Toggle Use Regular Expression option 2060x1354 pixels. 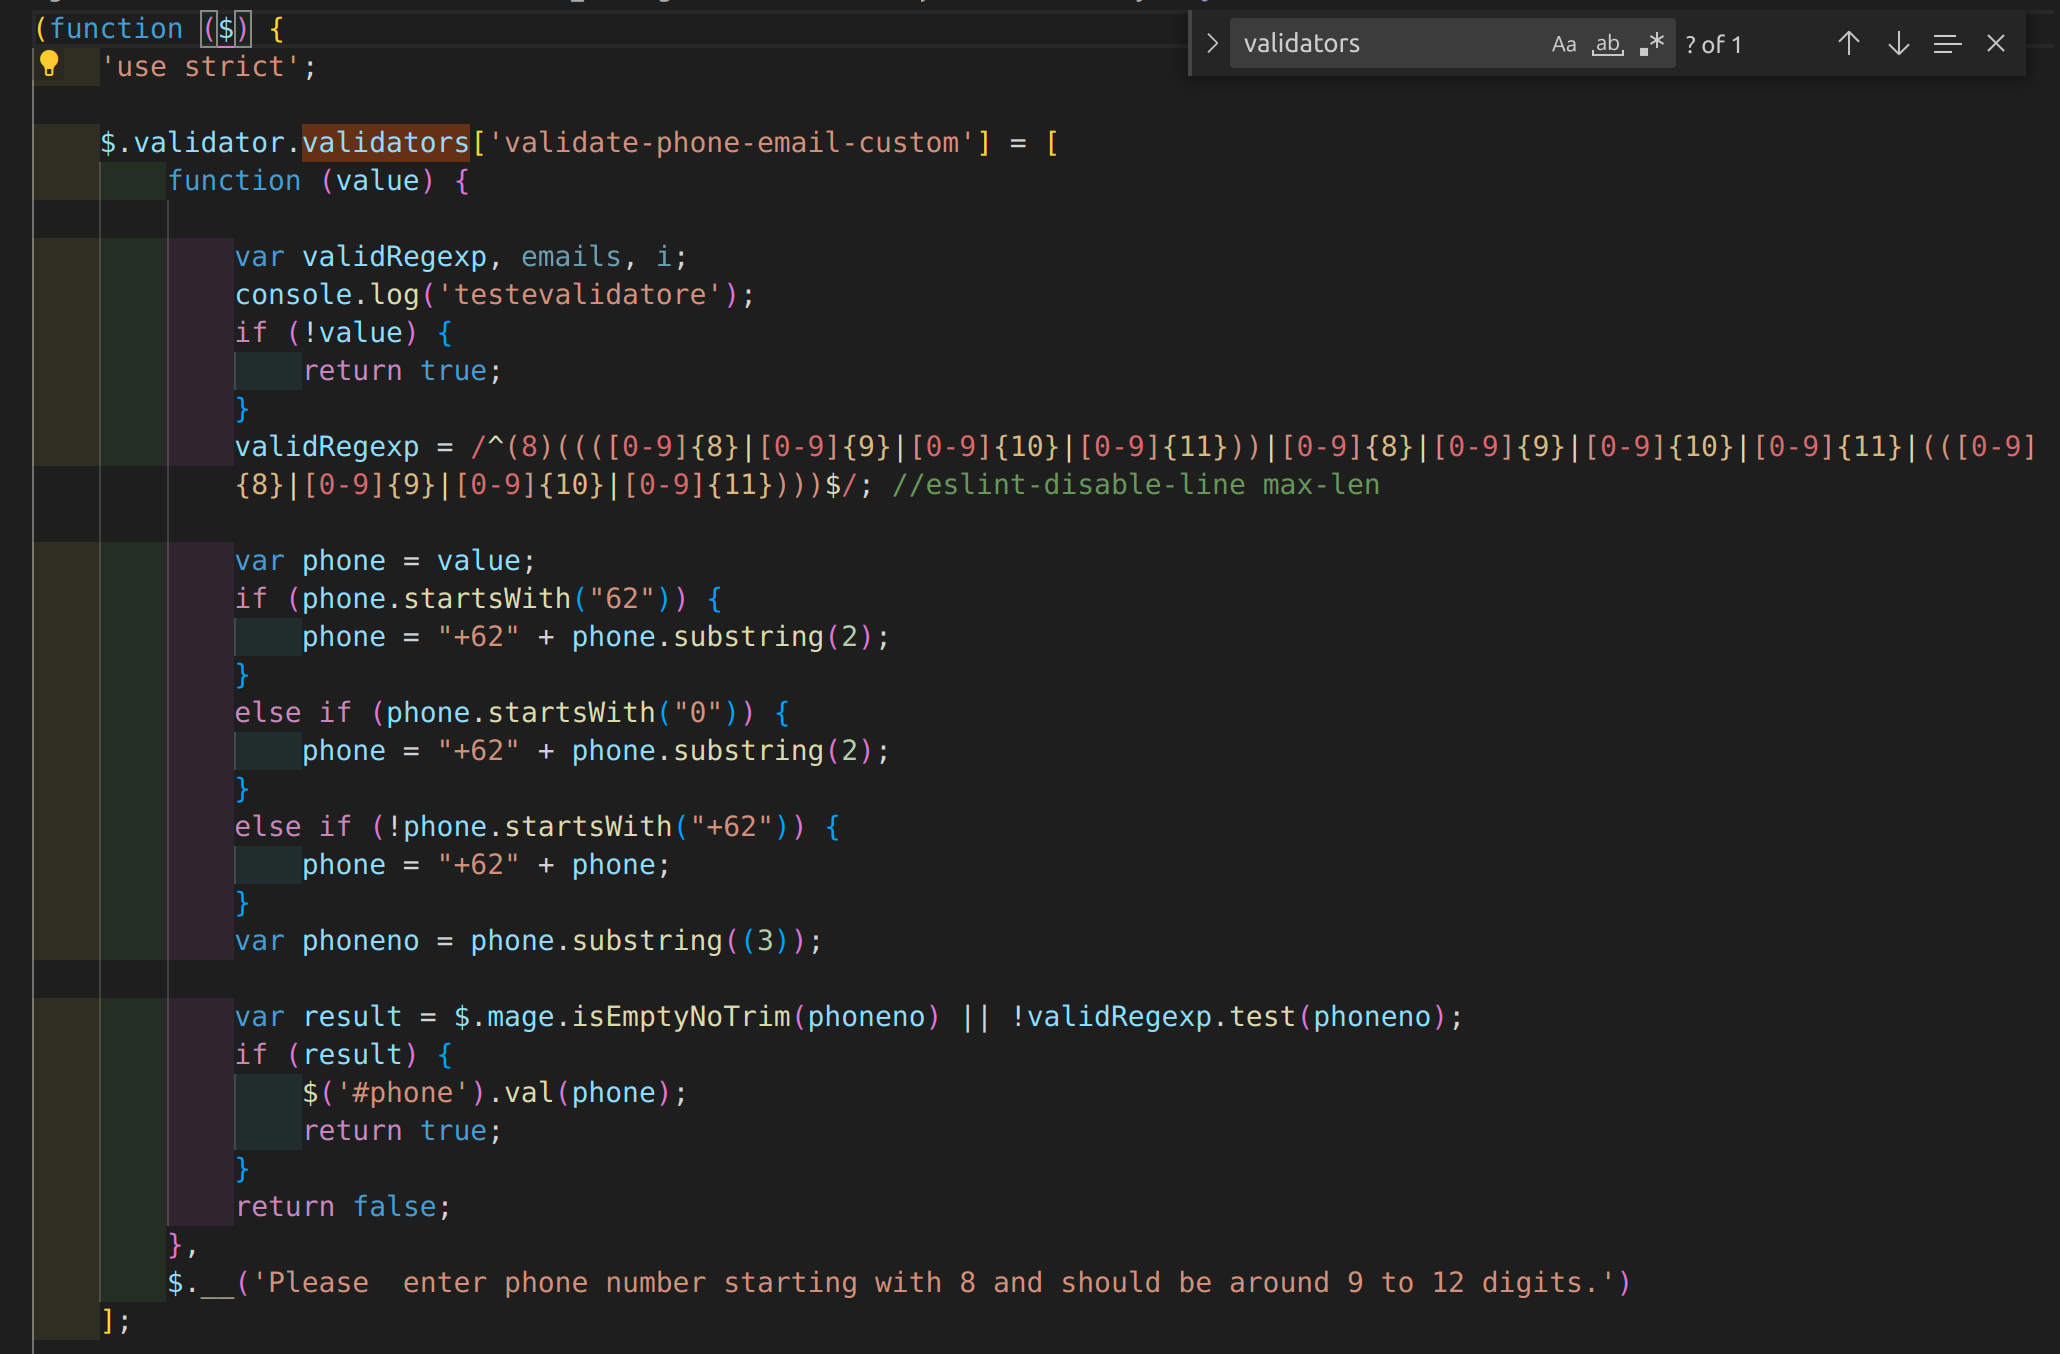click(1652, 44)
